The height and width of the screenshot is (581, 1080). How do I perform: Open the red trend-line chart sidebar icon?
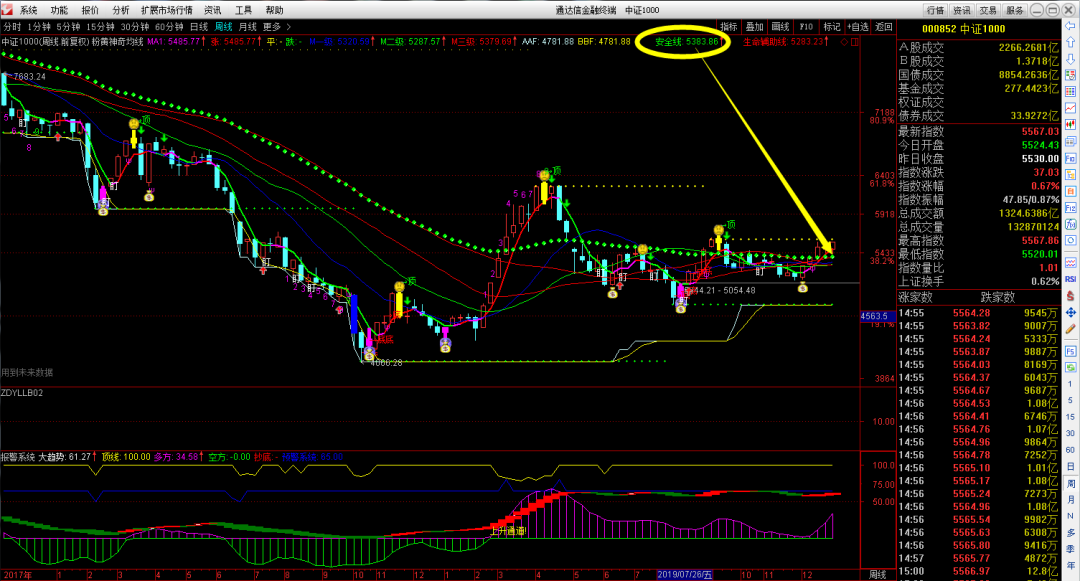pyautogui.click(x=1070, y=108)
